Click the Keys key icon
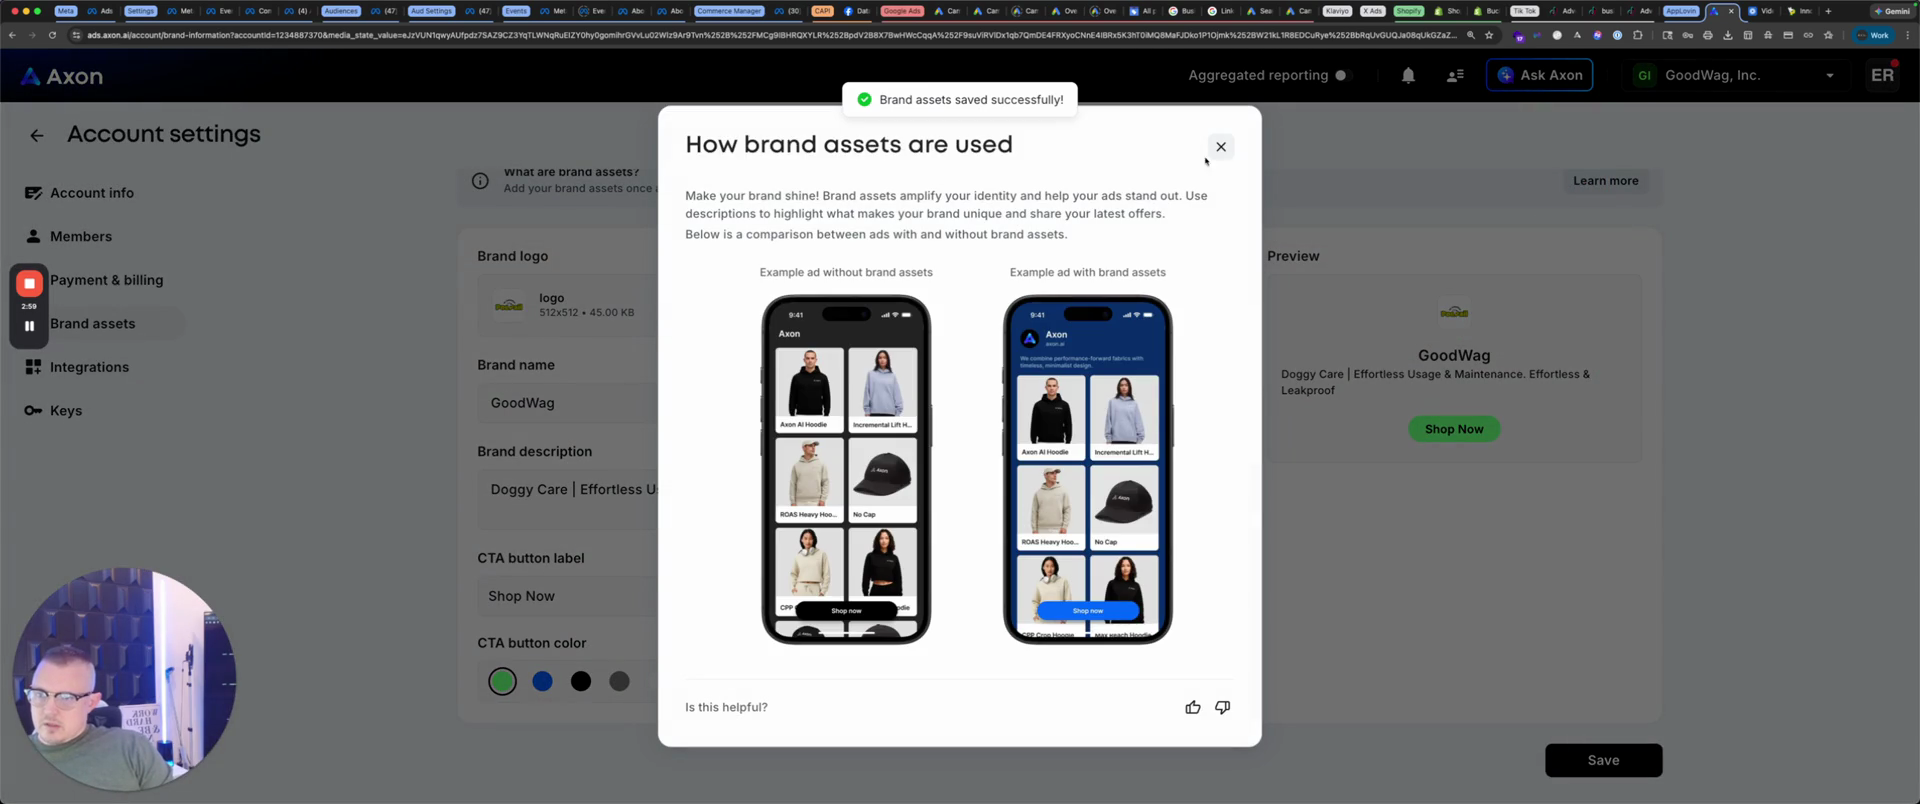The image size is (1920, 804). pyautogui.click(x=33, y=411)
